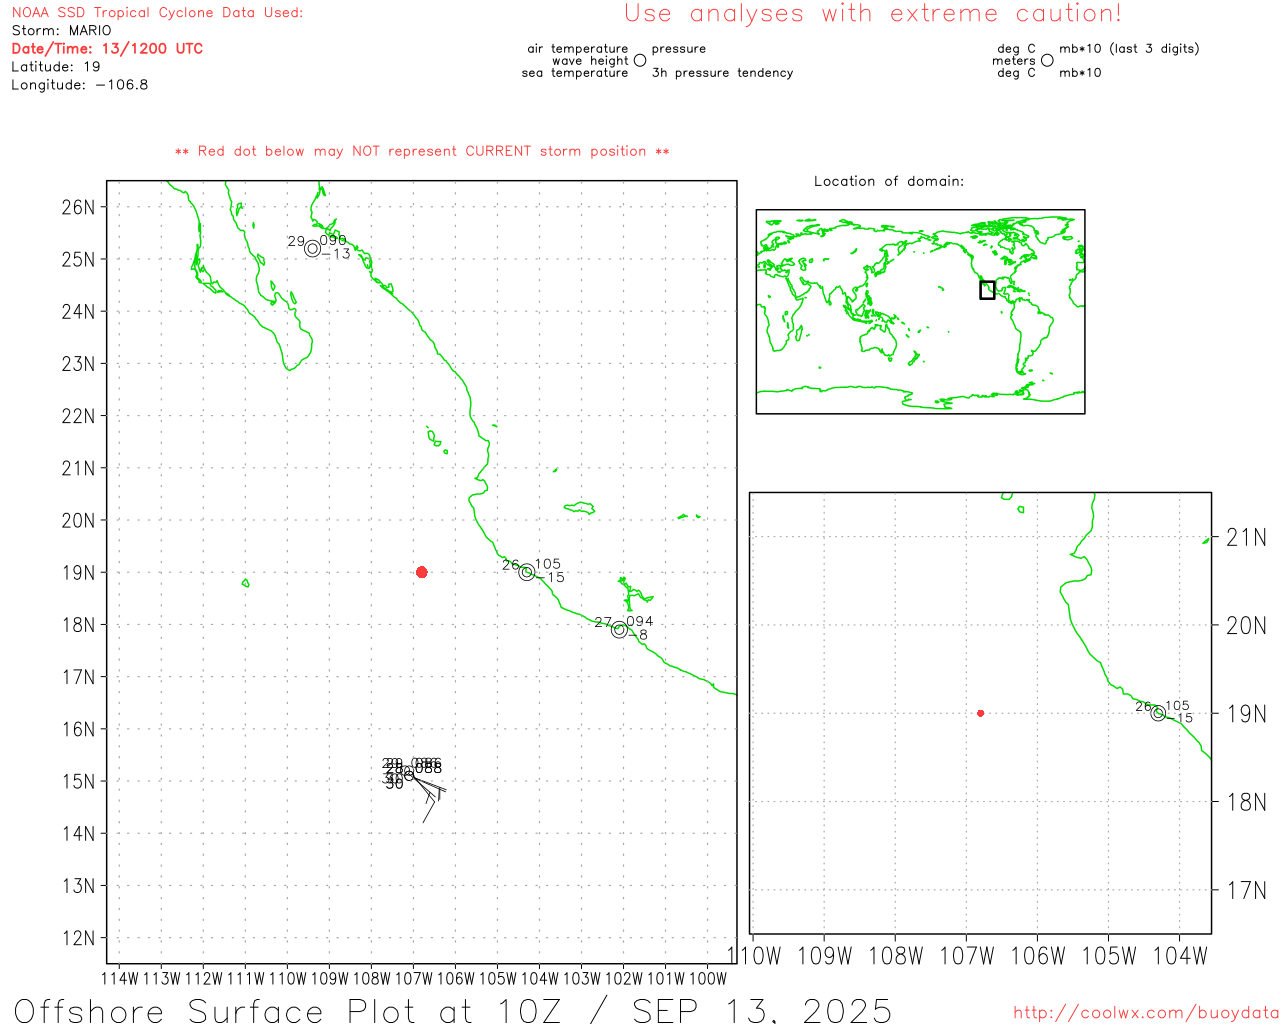Click the red dot in the zoomed inset map
Image resolution: width=1280 pixels, height=1024 pixels.
980,713
